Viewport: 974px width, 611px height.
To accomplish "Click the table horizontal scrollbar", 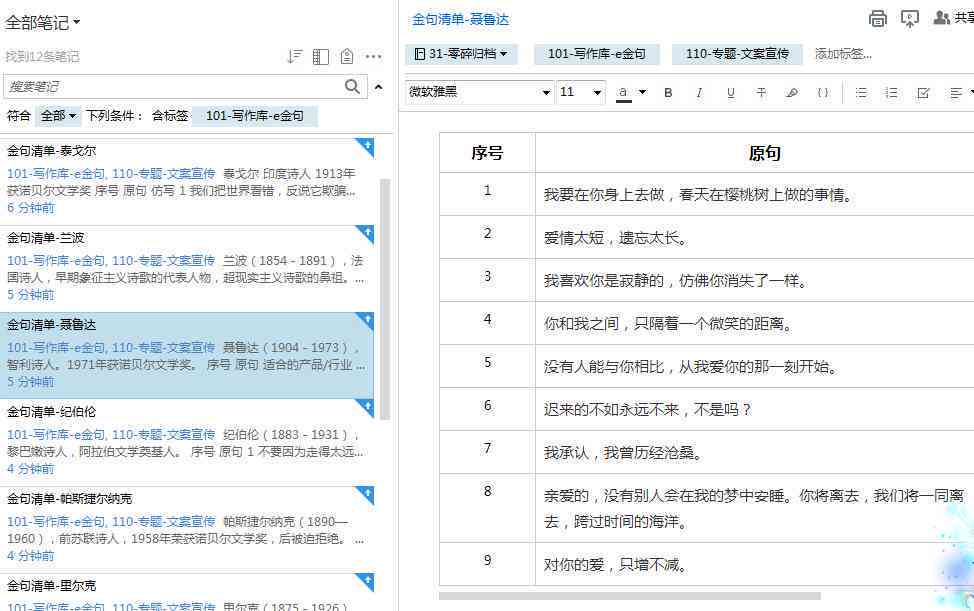I will (x=629, y=595).
